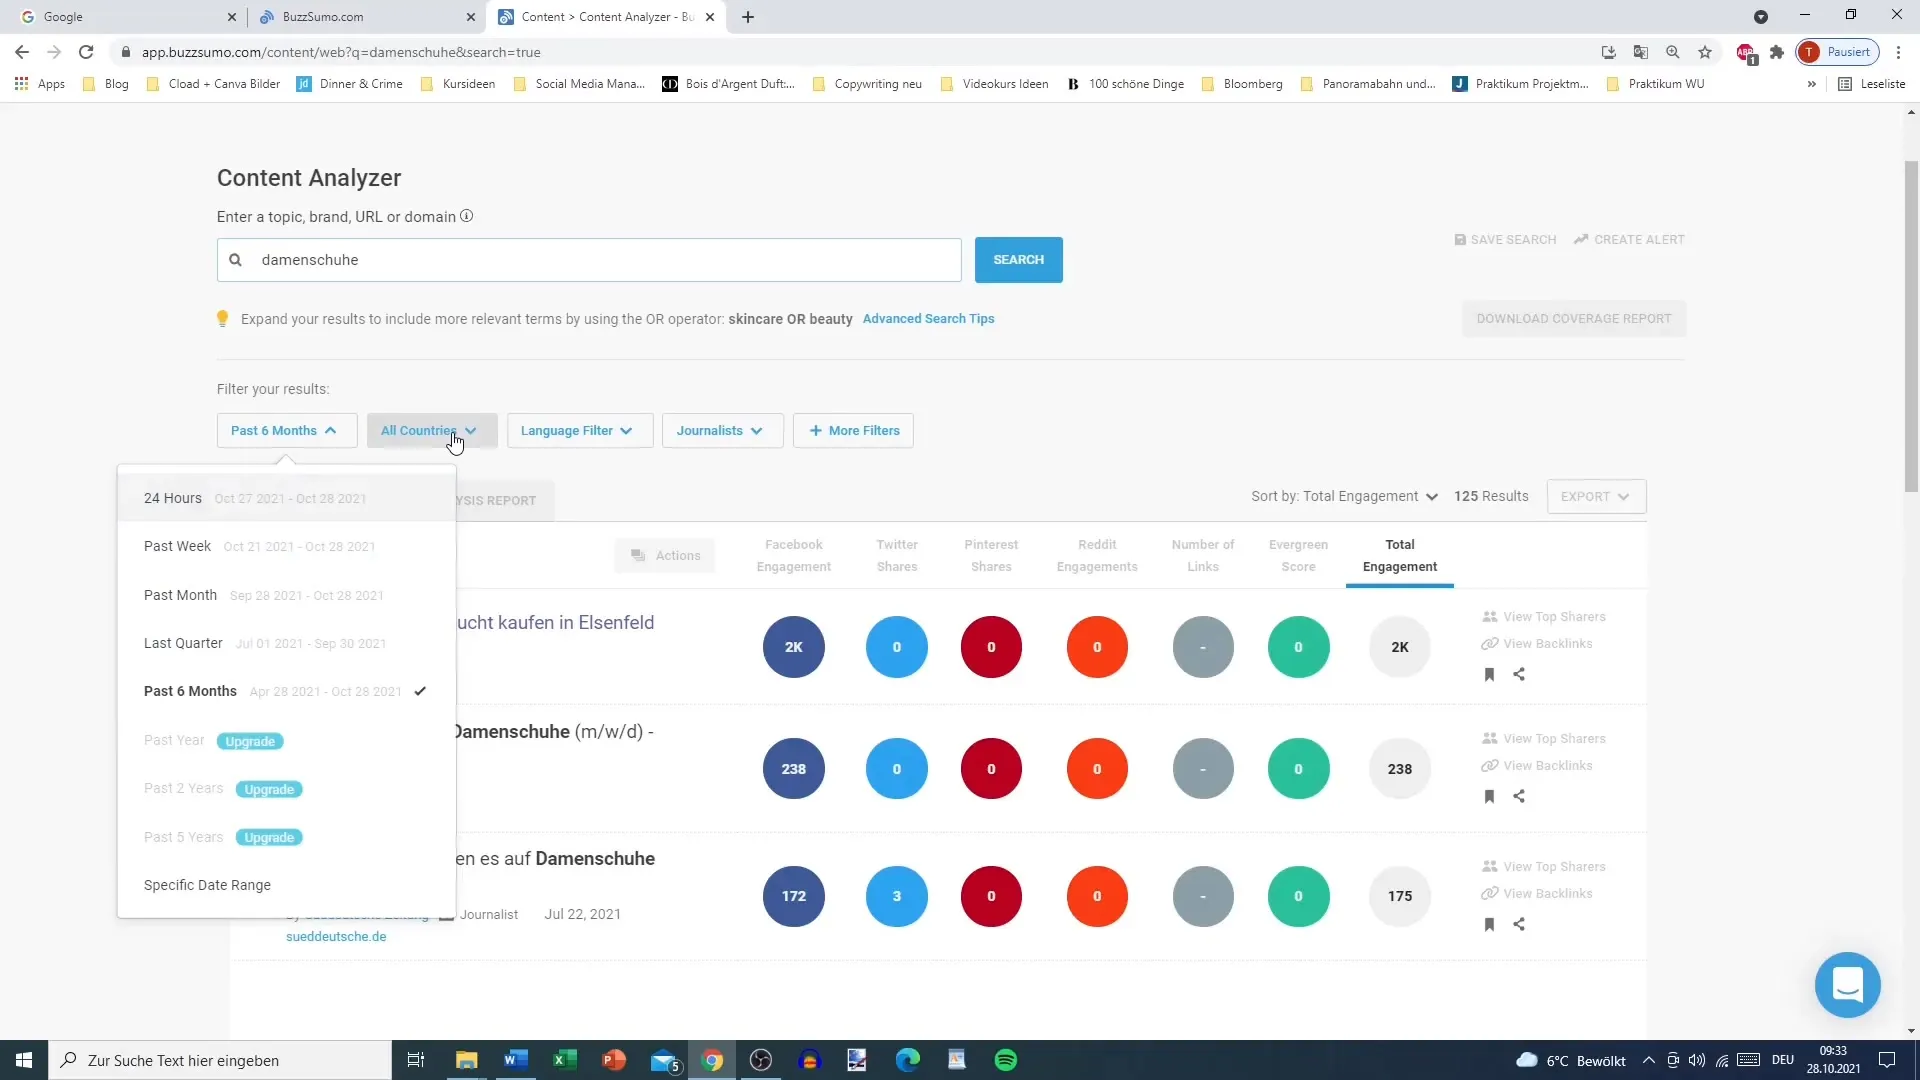Select the Past Month date option
Viewport: 1920px width, 1080px height.
[286, 595]
